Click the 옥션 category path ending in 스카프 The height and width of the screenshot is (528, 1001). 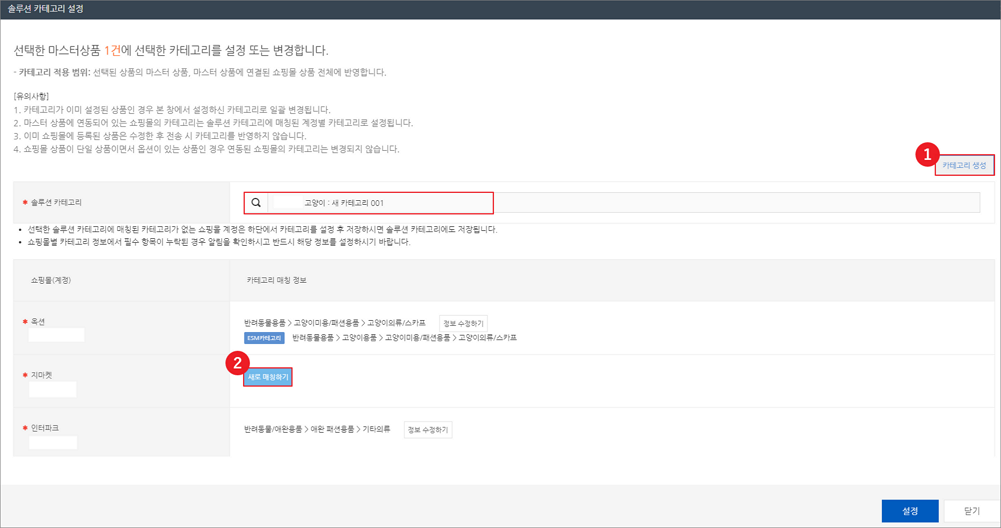pos(334,324)
